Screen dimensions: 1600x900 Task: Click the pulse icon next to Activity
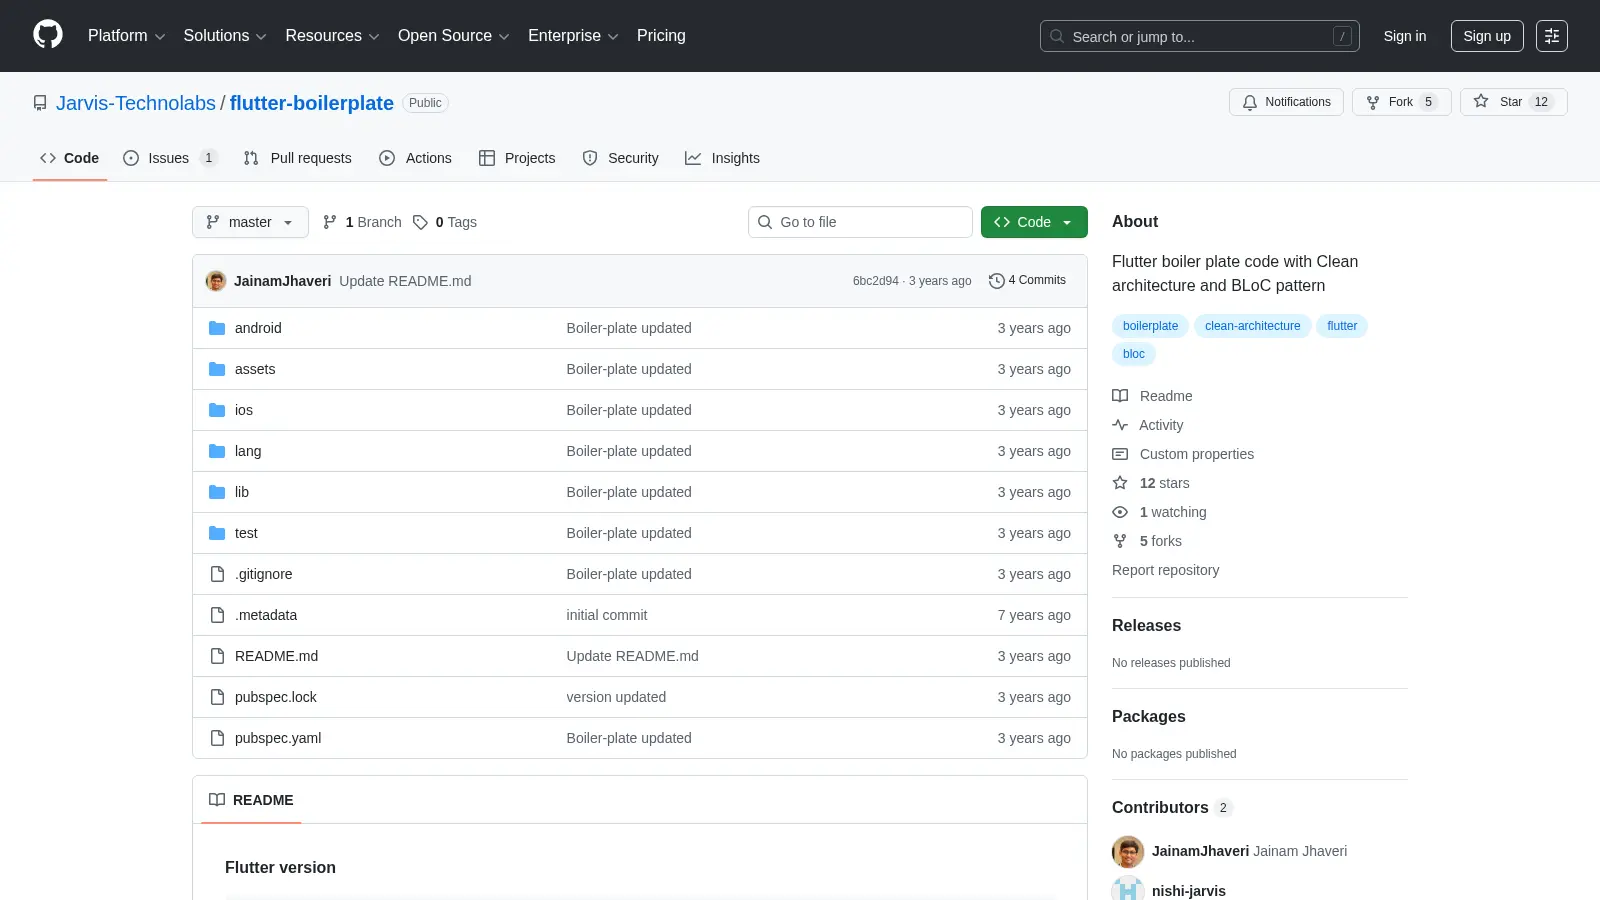coord(1120,425)
